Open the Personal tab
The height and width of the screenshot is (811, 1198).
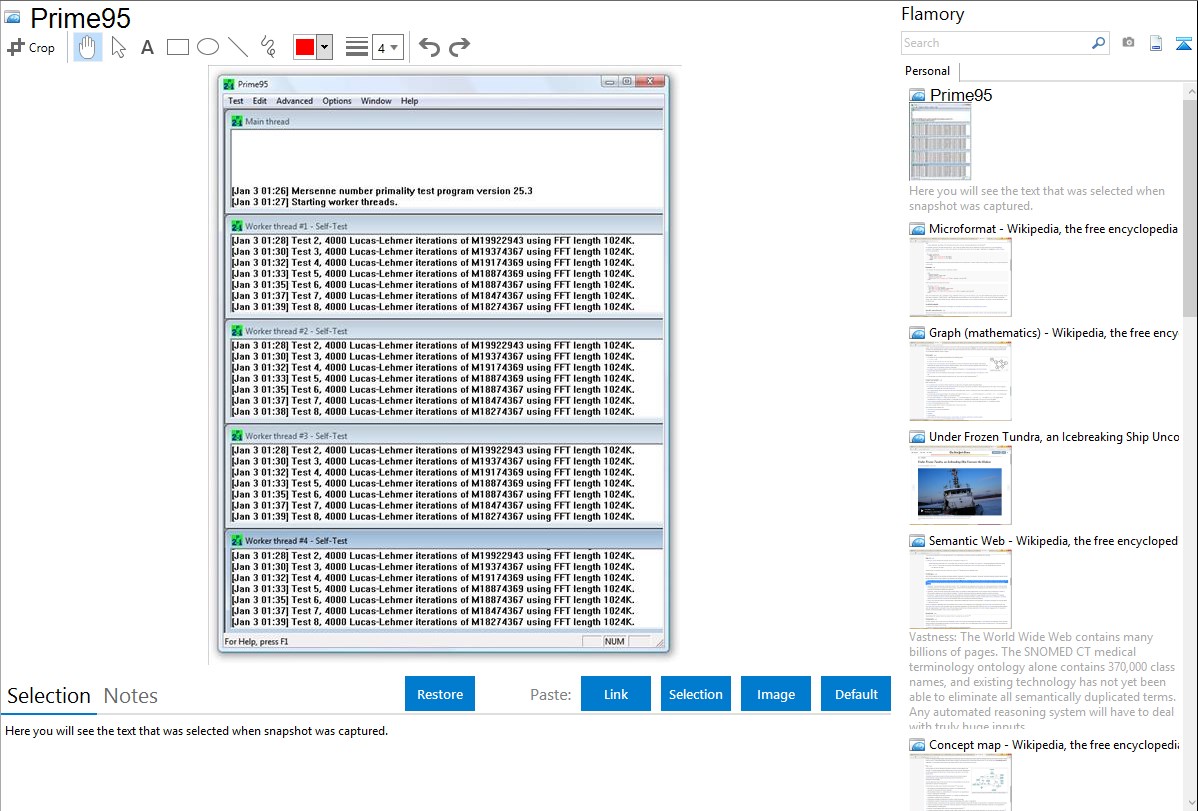click(927, 71)
